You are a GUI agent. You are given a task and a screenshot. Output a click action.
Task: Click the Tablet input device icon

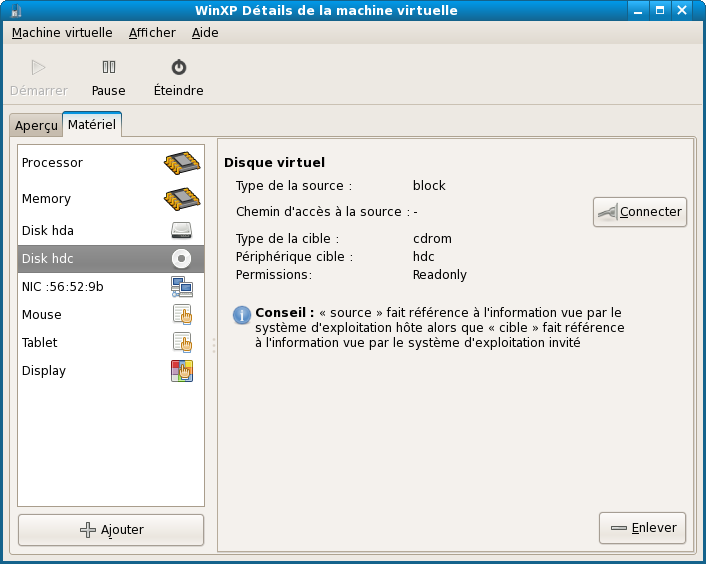[182, 343]
